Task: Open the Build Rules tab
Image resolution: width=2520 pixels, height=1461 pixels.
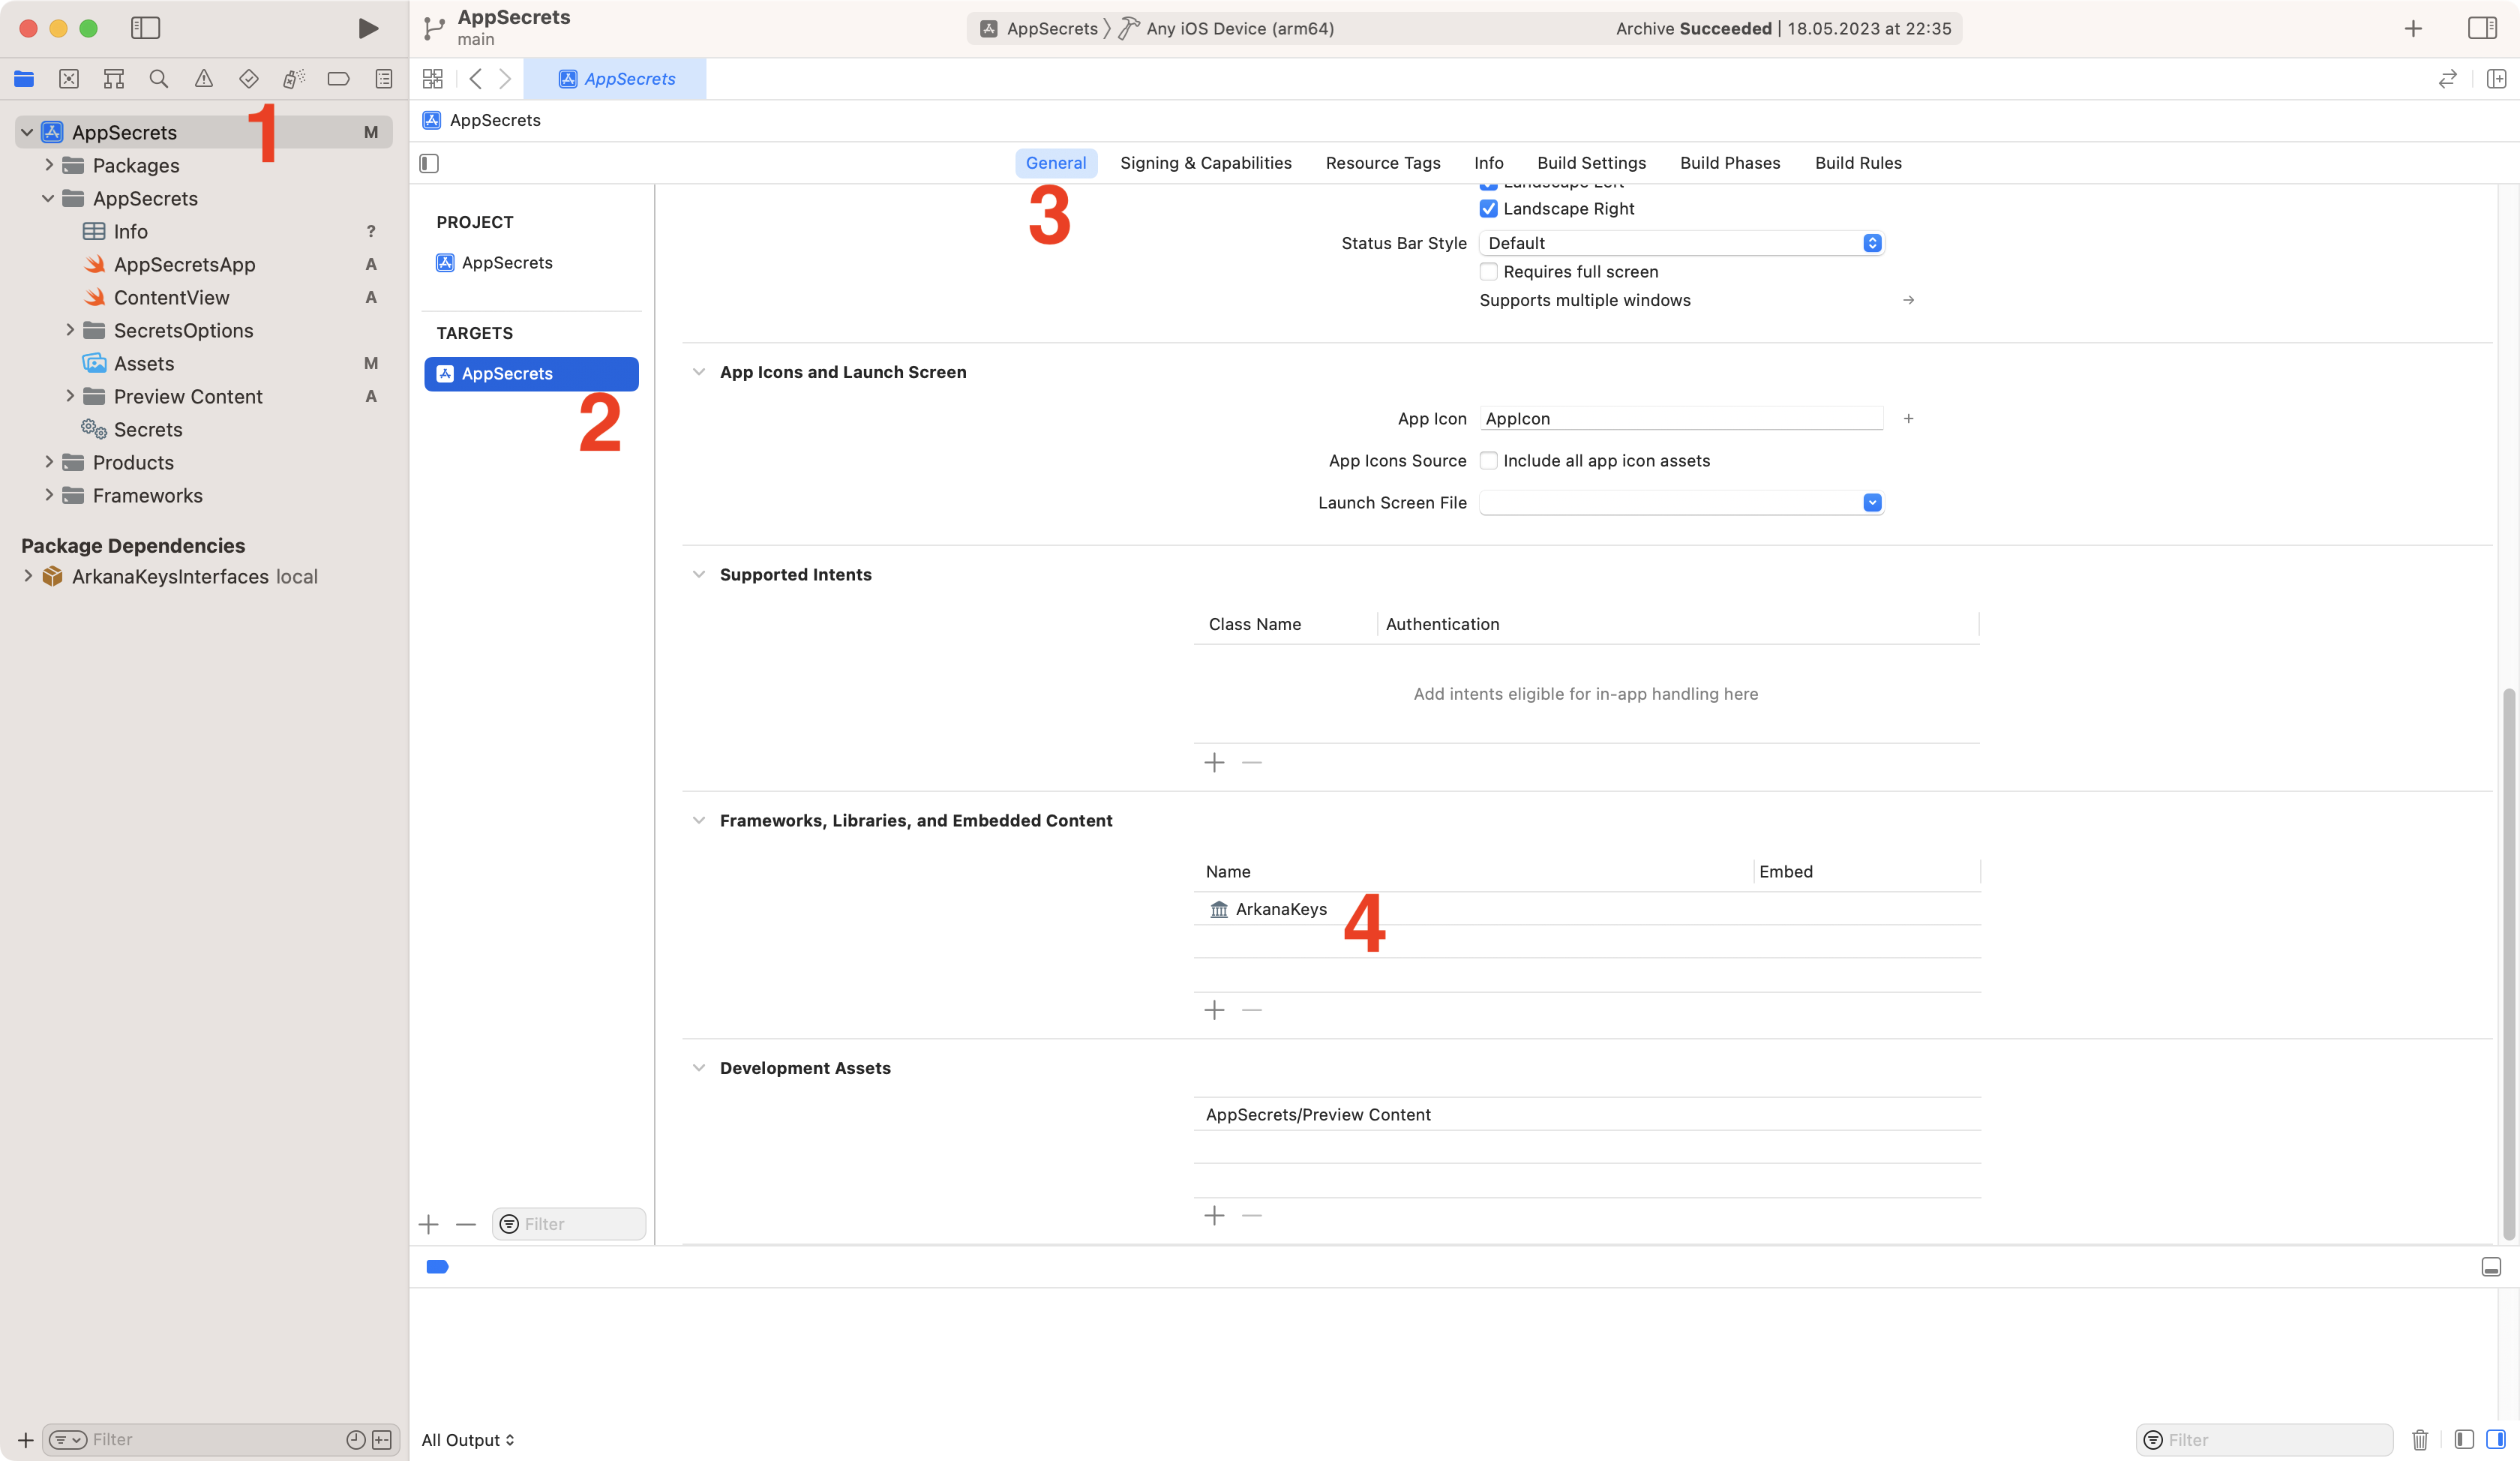Action: [x=1858, y=163]
